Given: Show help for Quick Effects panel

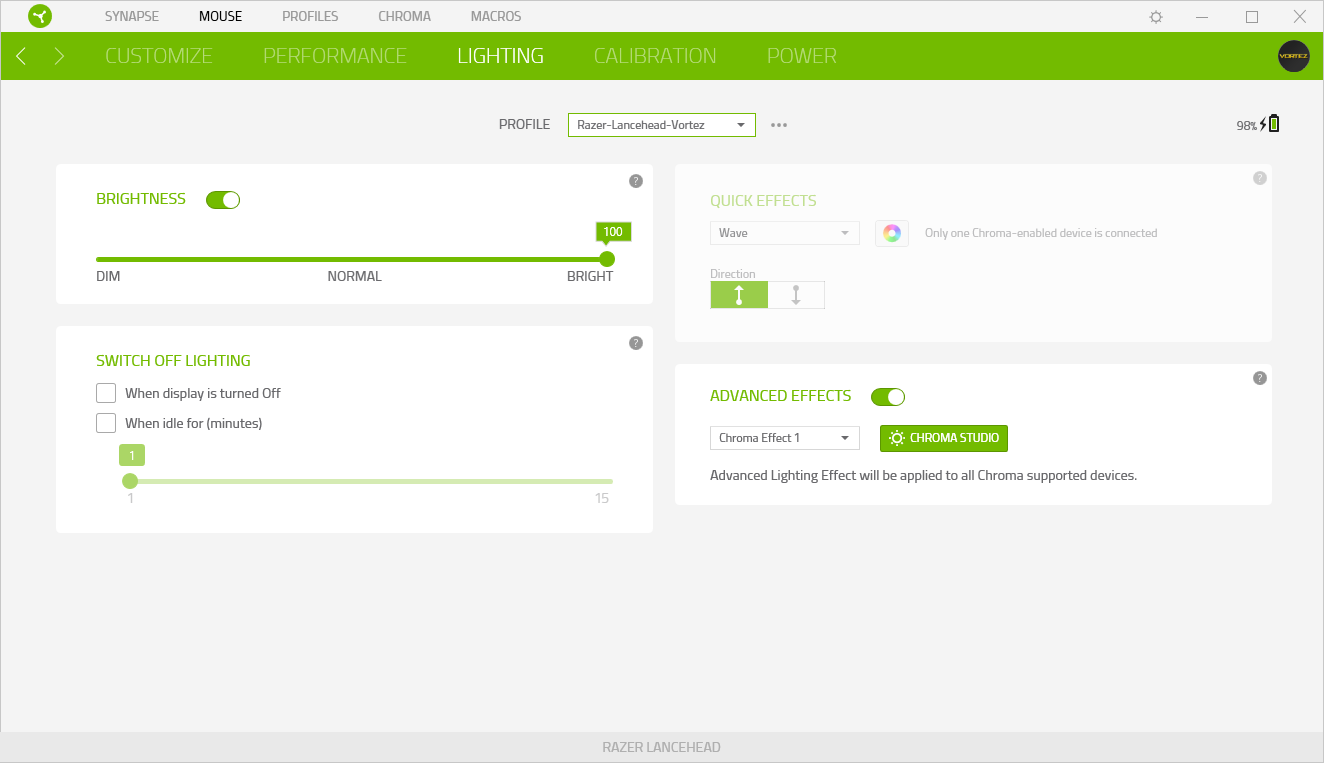Looking at the screenshot, I should coord(1259,178).
